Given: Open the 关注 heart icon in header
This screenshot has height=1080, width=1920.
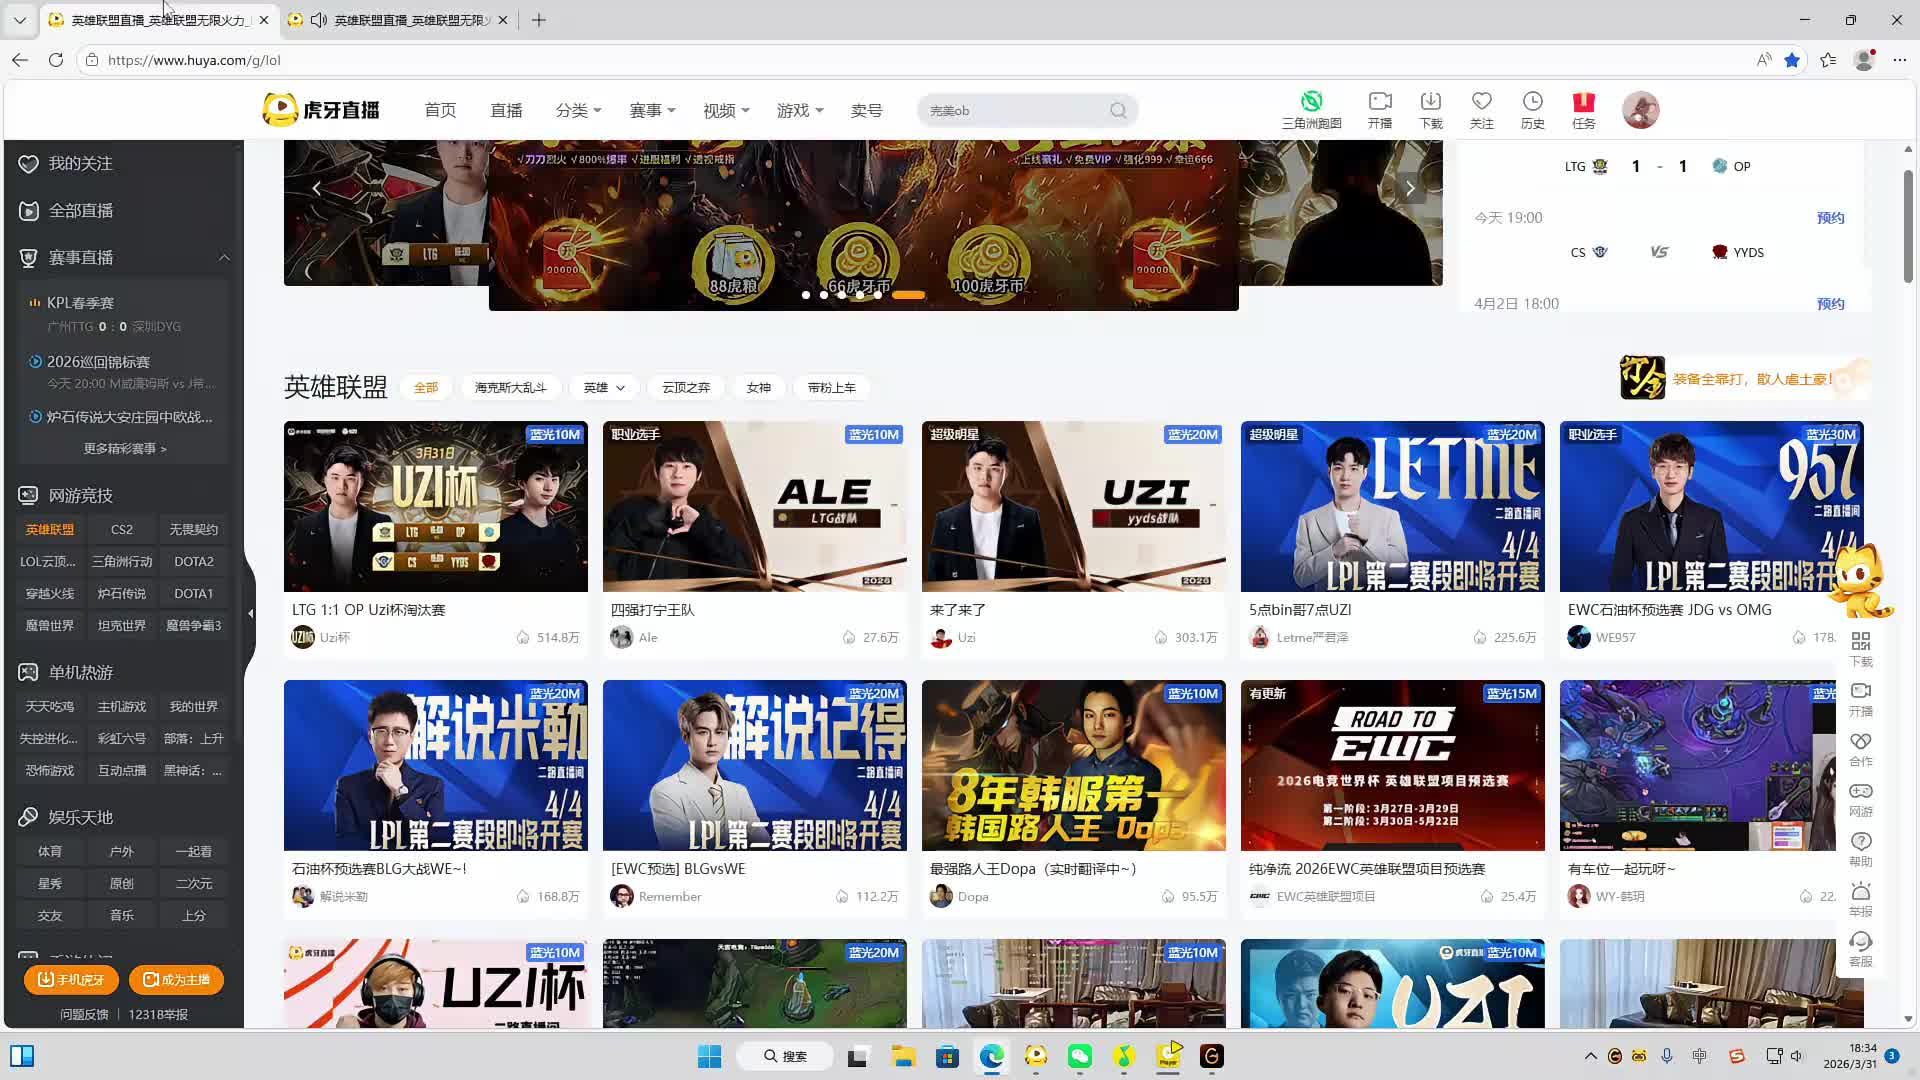Looking at the screenshot, I should pyautogui.click(x=1481, y=102).
